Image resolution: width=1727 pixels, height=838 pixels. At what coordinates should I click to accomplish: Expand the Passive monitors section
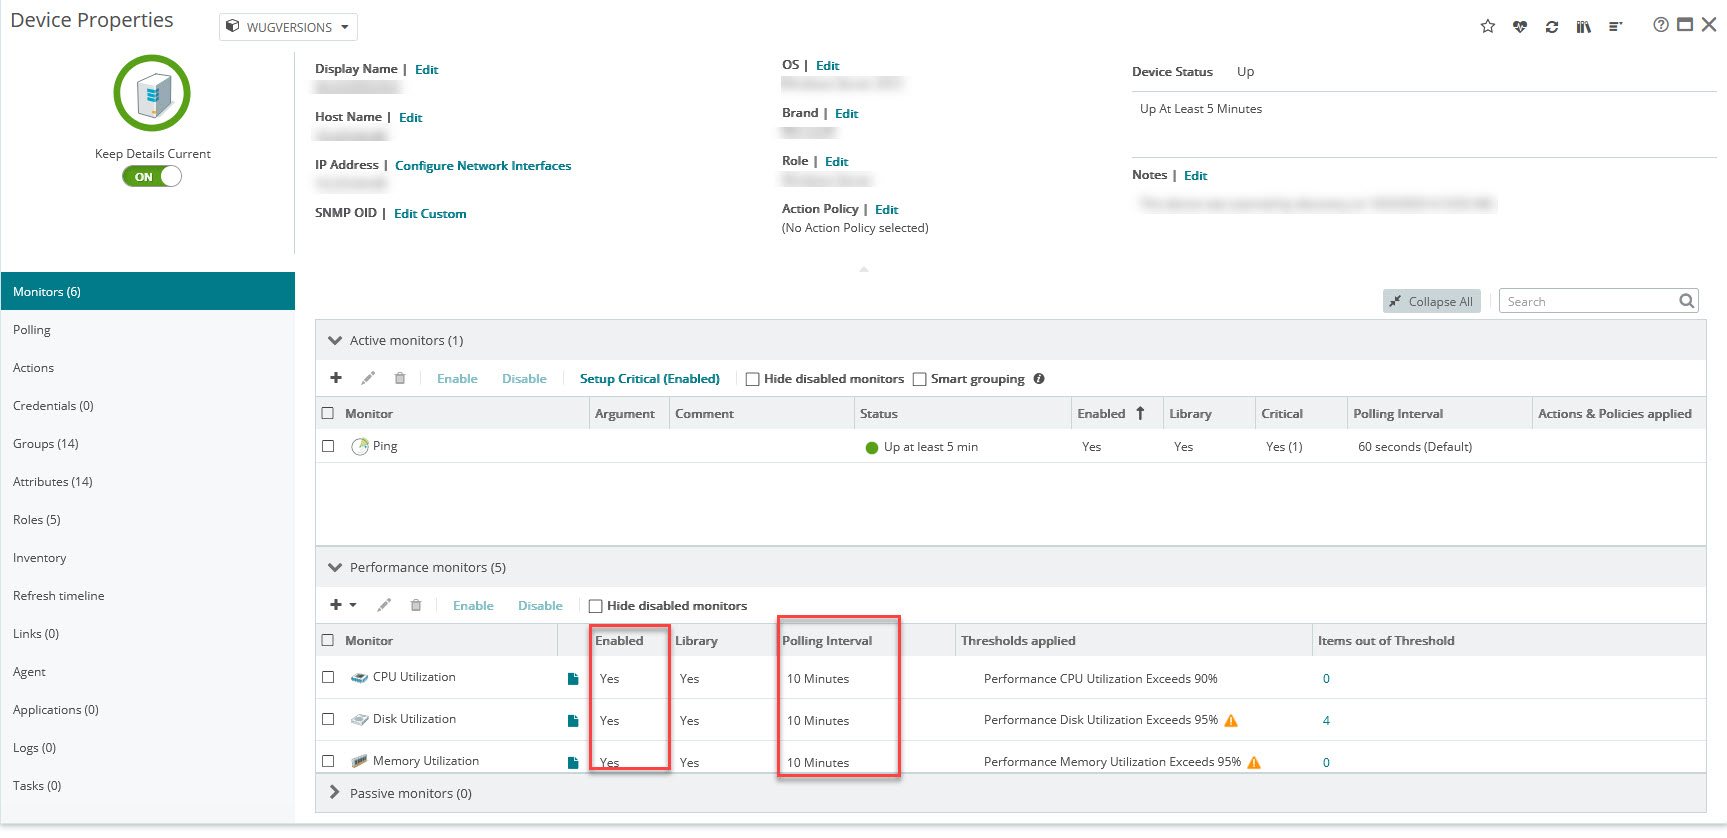coord(335,793)
